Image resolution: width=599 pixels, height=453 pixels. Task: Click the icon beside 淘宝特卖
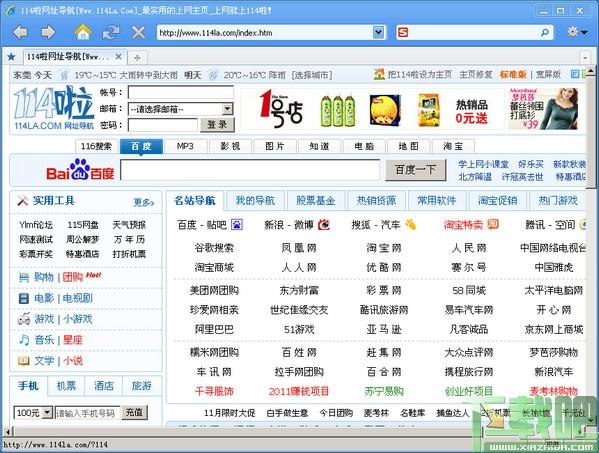493,224
